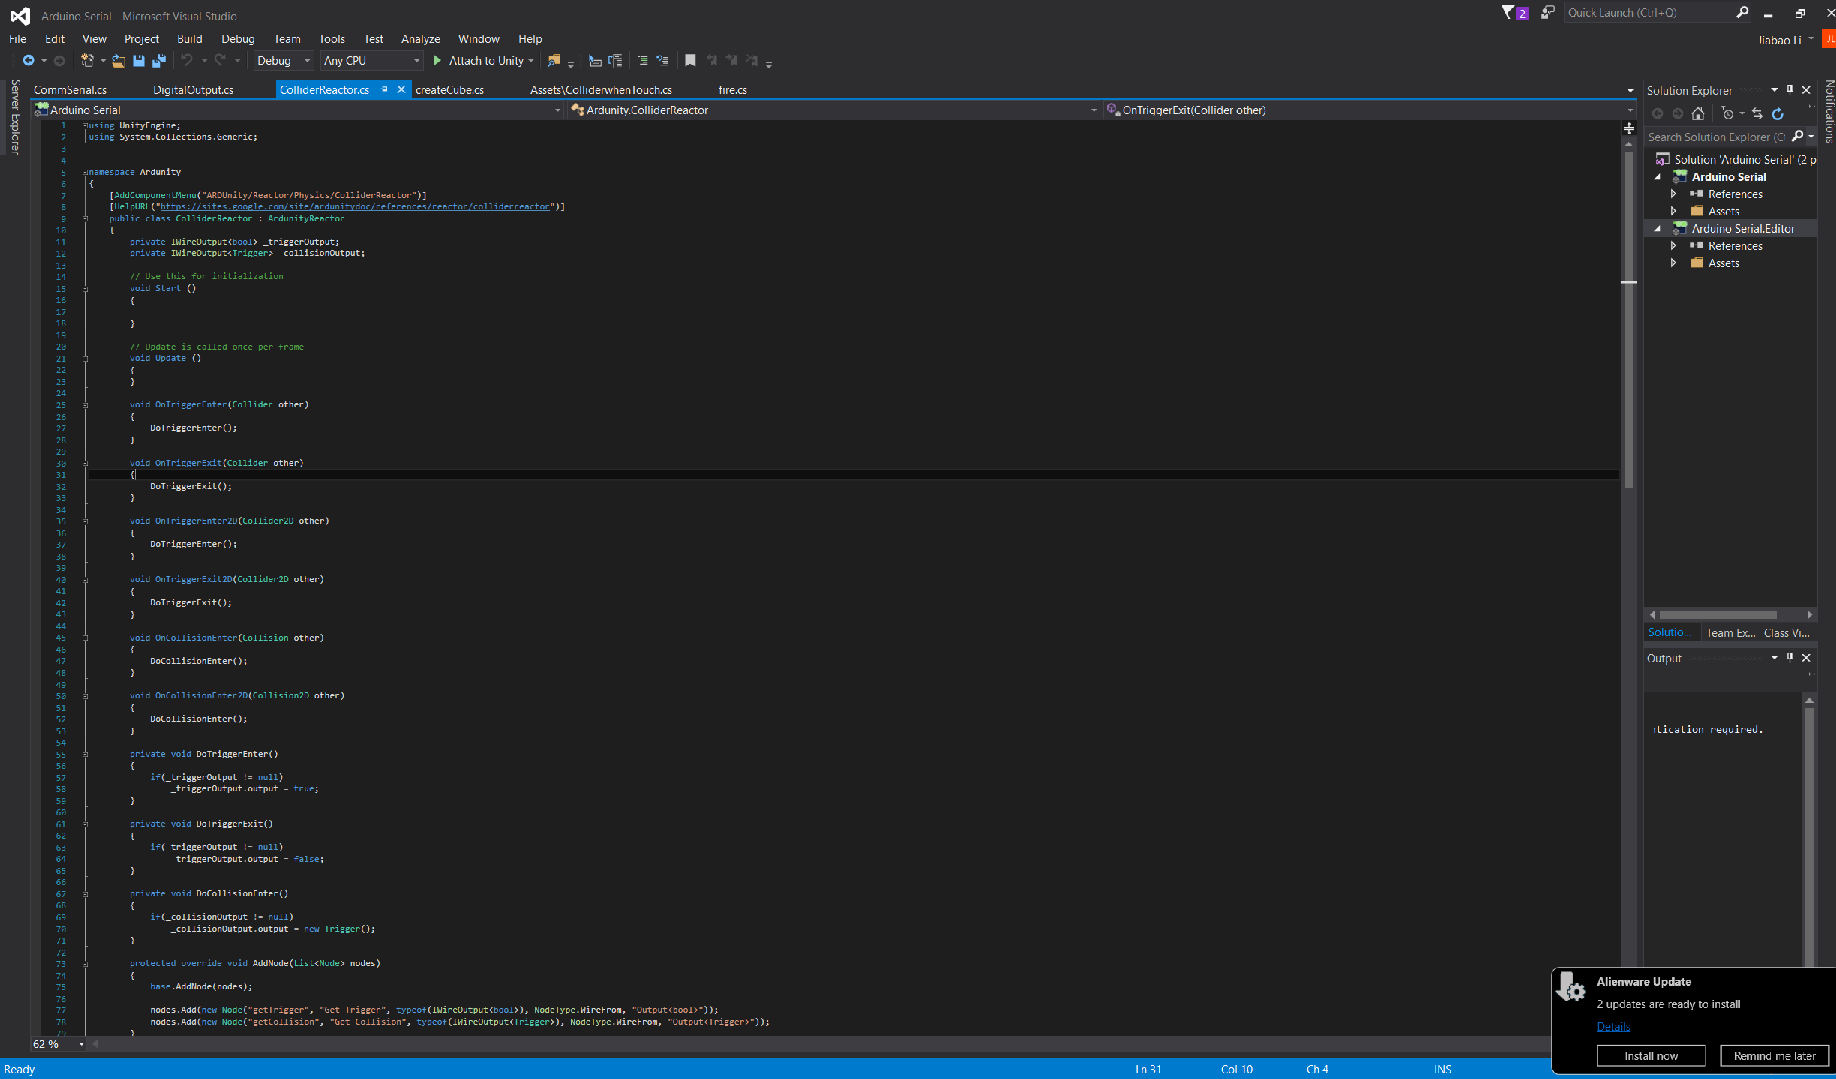
Task: Pin the ColliderReactor.cs tab
Action: point(385,90)
